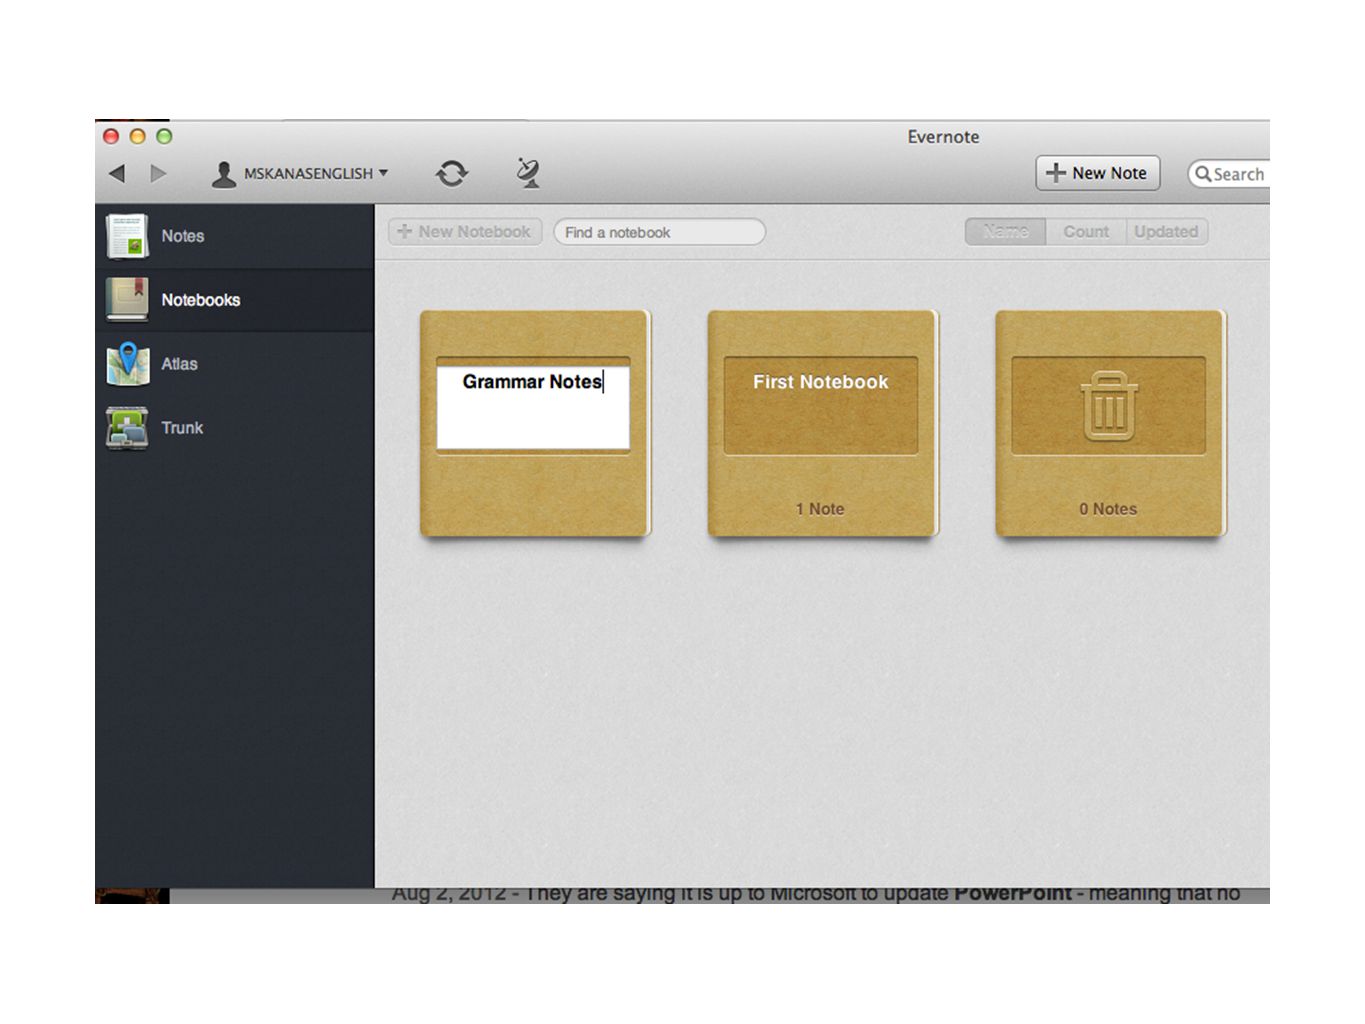This screenshot has height=1024, width=1365.
Task: Create a note with New Note button
Action: click(1098, 173)
